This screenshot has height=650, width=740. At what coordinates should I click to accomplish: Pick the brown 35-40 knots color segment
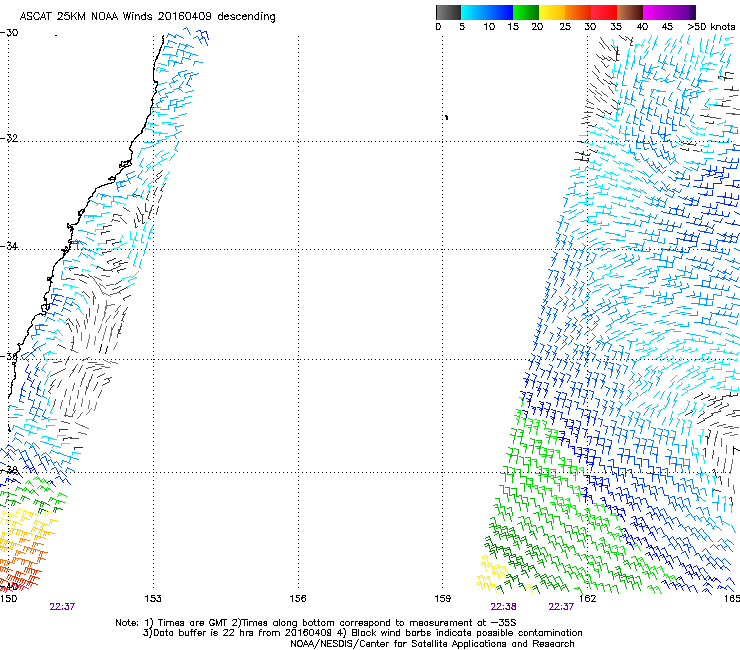point(630,12)
